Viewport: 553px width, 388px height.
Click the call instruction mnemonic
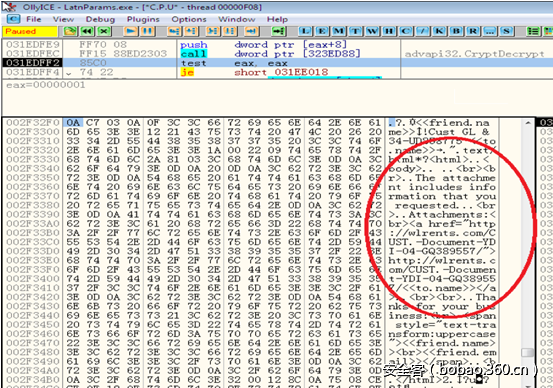point(194,54)
